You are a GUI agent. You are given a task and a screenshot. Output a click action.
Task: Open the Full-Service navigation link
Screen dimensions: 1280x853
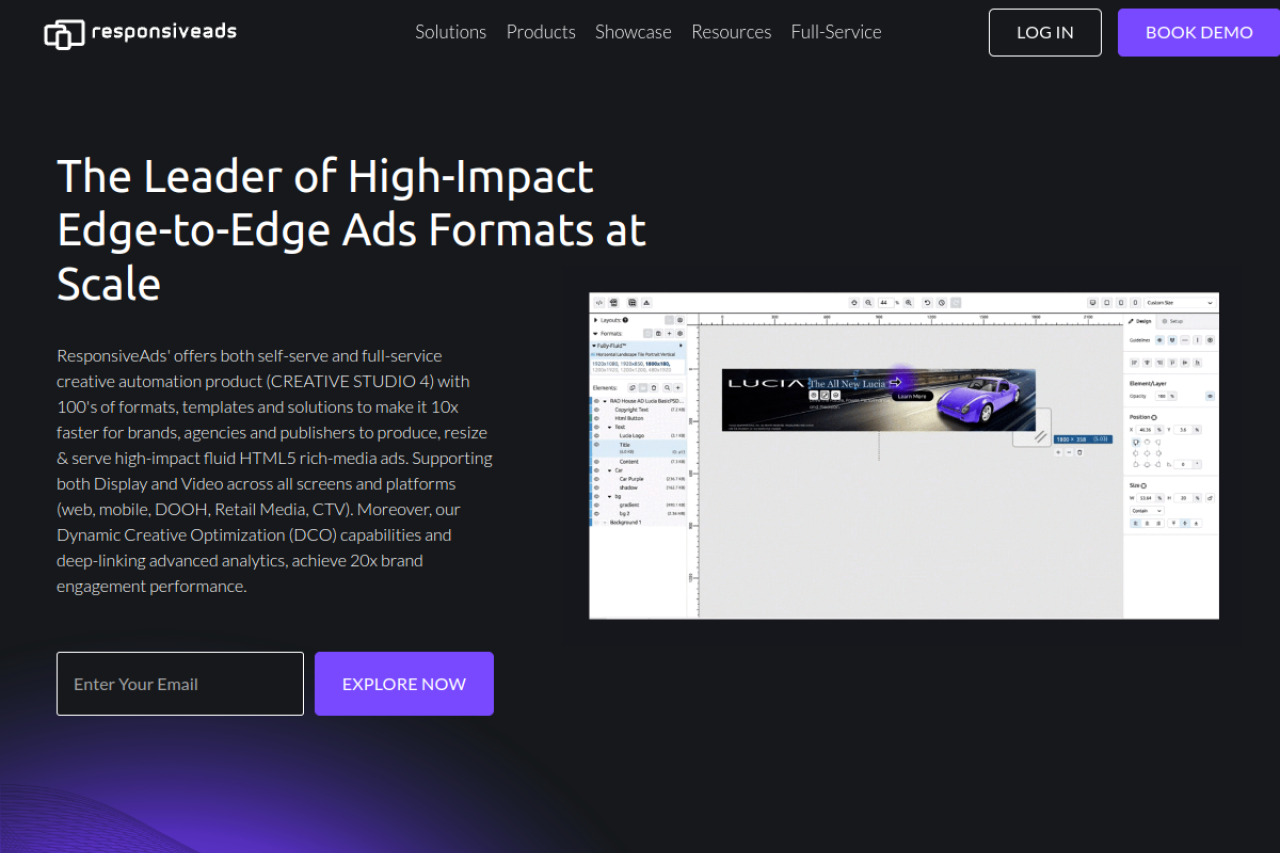[x=836, y=32]
